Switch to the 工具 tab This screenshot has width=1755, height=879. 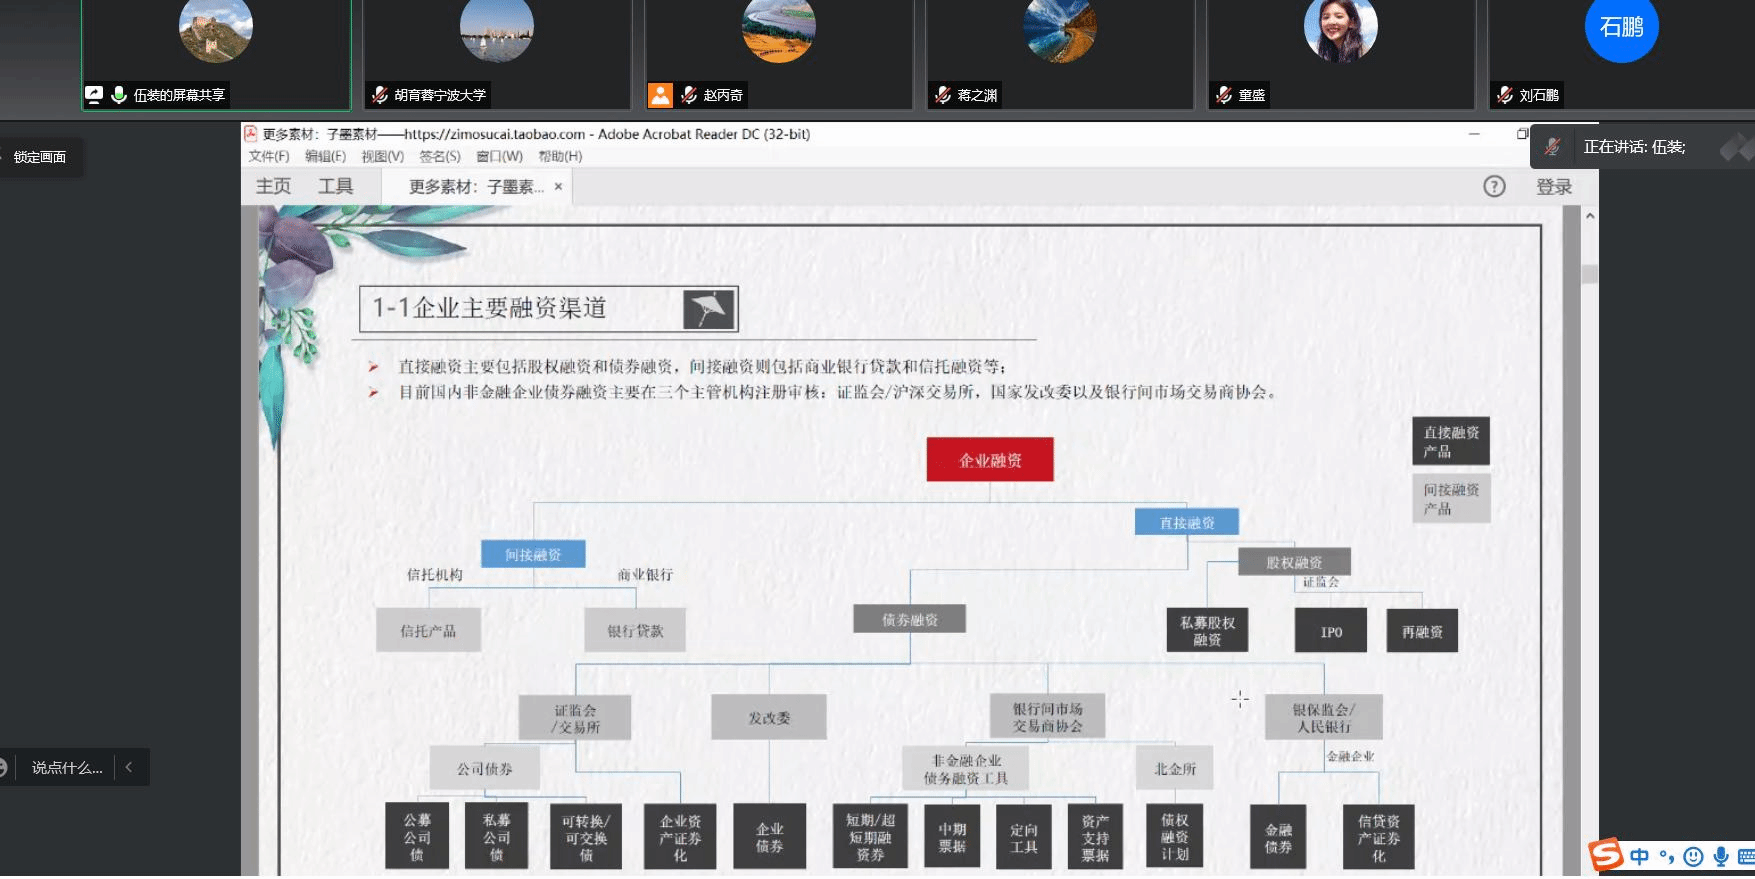(335, 186)
